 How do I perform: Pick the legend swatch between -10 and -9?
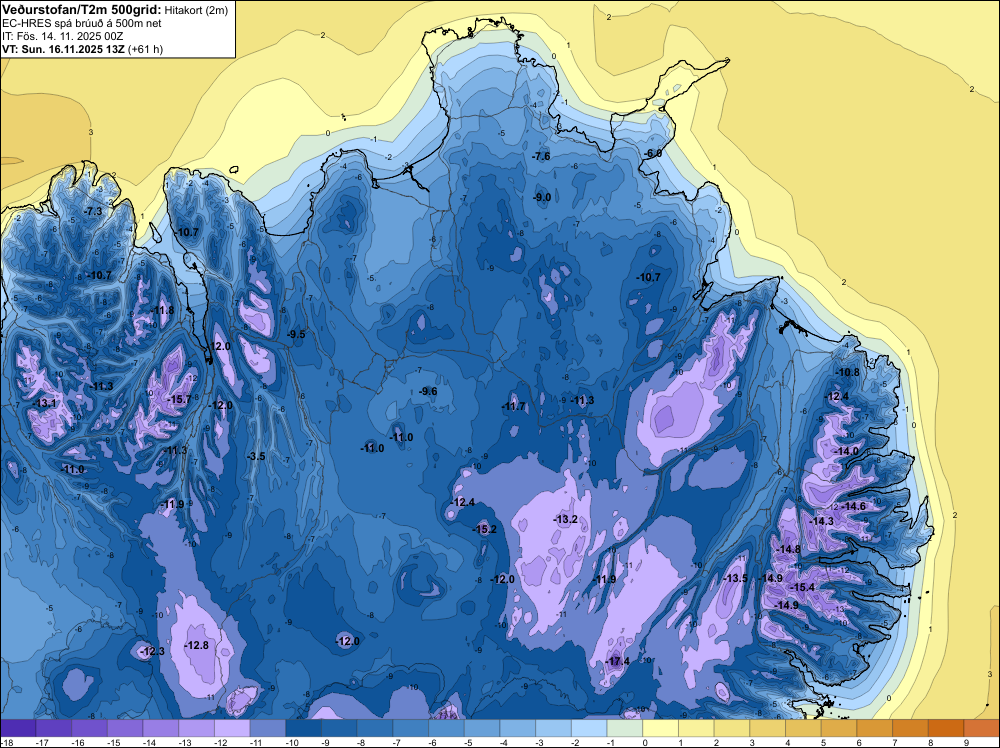[304, 728]
